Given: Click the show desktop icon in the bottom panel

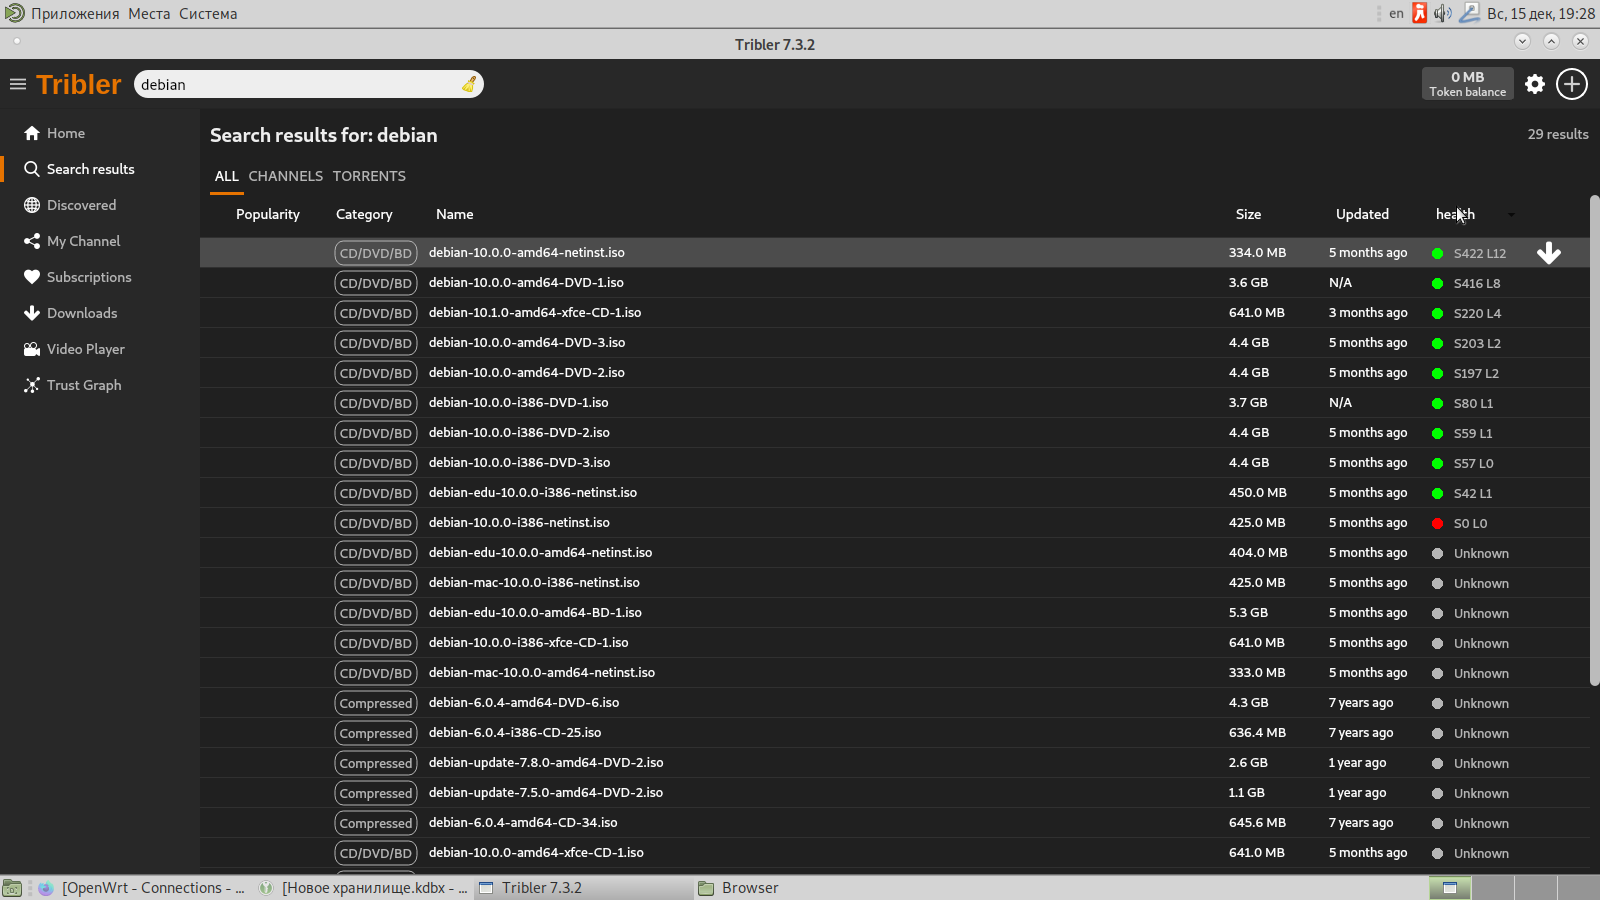Looking at the screenshot, I should tap(12, 888).
